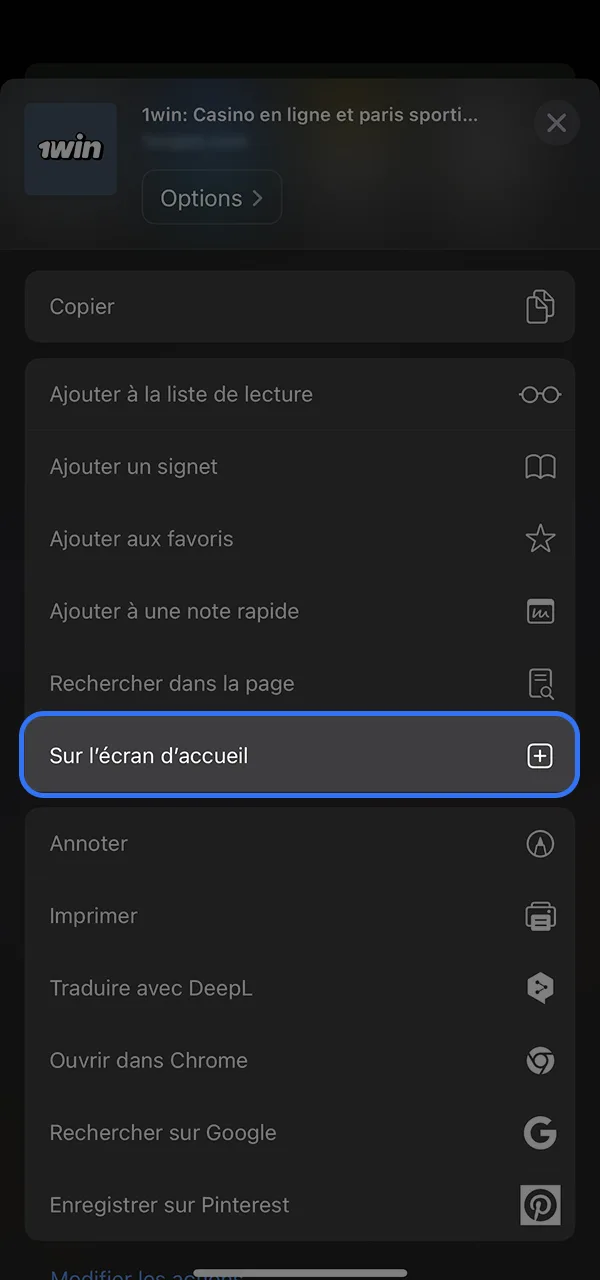This screenshot has width=600, height=1280.
Task: Tap the printer icon beside Imprimer
Action: (x=540, y=916)
